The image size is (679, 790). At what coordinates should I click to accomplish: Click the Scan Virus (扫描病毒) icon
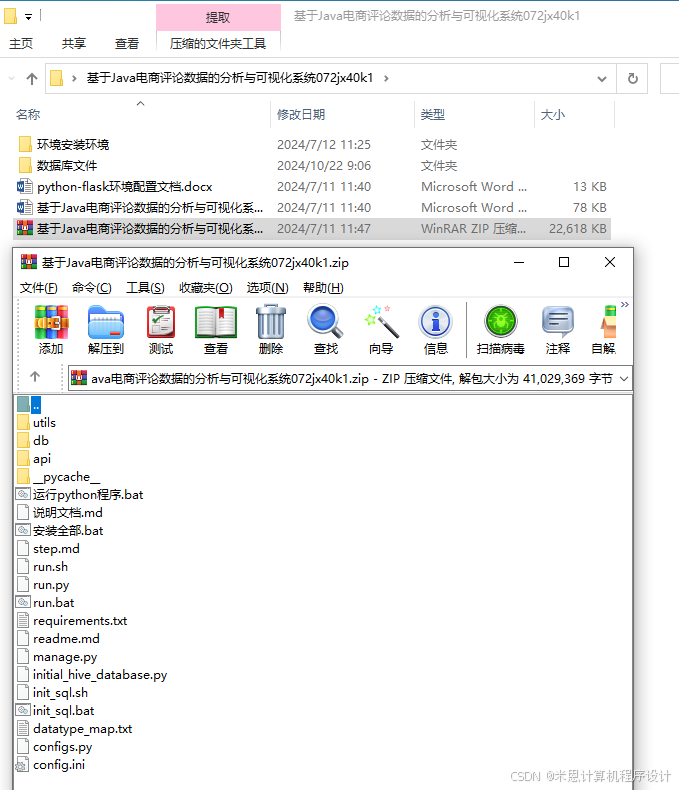click(x=501, y=330)
